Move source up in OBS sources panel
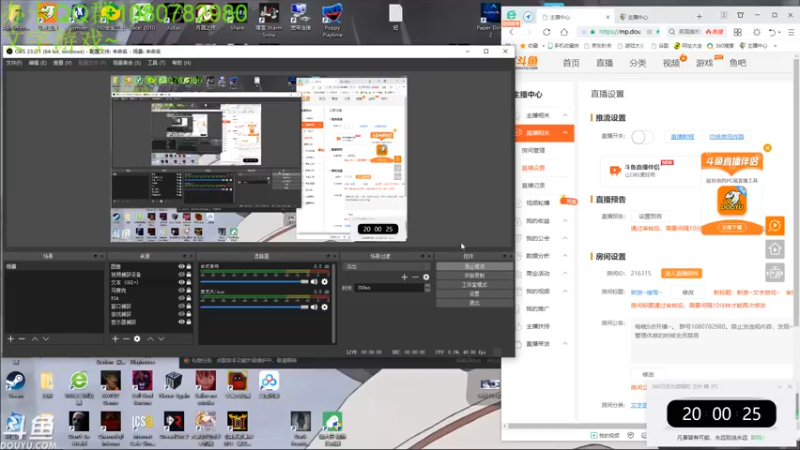 (150, 339)
